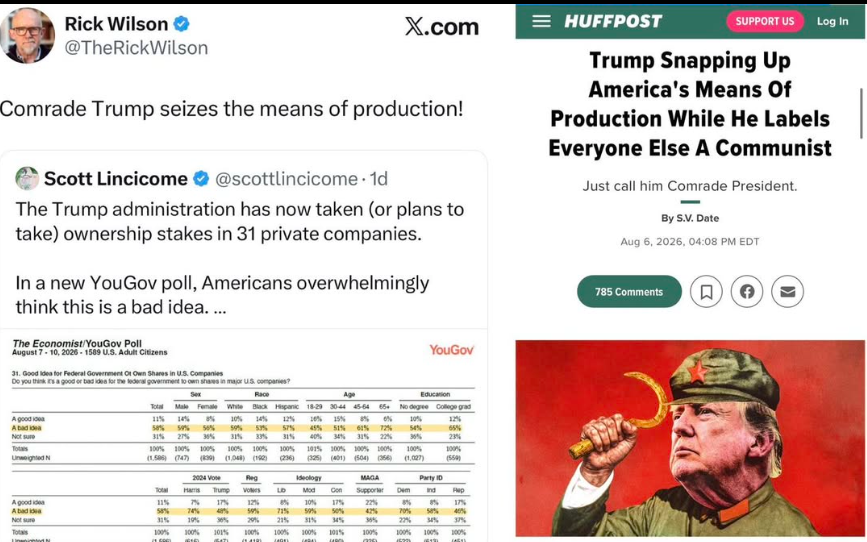Open Rick Wilson's profile avatar
This screenshot has width=867, height=542.
(x=28, y=35)
